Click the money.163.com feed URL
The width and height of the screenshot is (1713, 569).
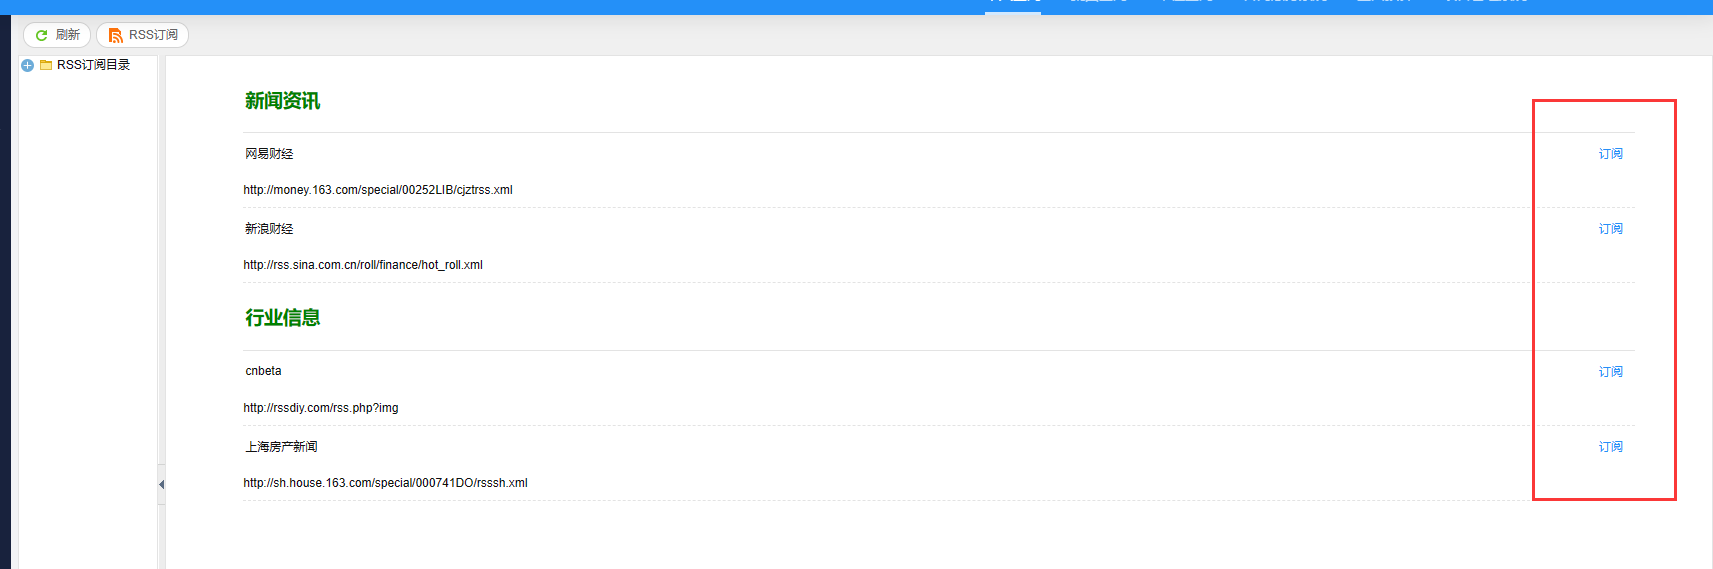pos(378,190)
